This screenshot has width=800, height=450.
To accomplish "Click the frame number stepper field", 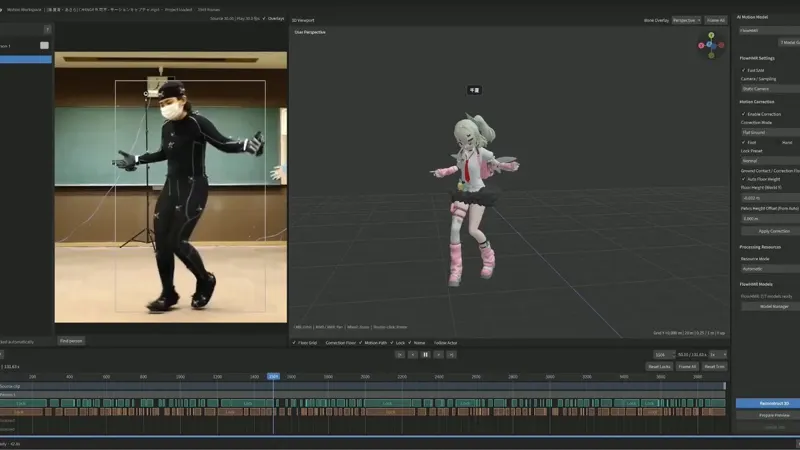I will pos(664,355).
